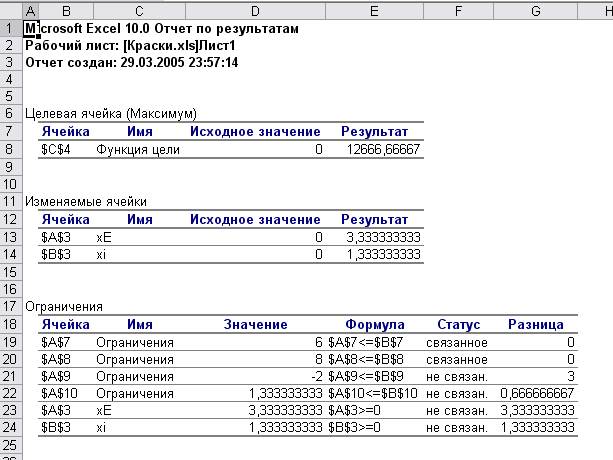Select the $B$3 cell in row 14
The image size is (613, 460).
tap(56, 255)
